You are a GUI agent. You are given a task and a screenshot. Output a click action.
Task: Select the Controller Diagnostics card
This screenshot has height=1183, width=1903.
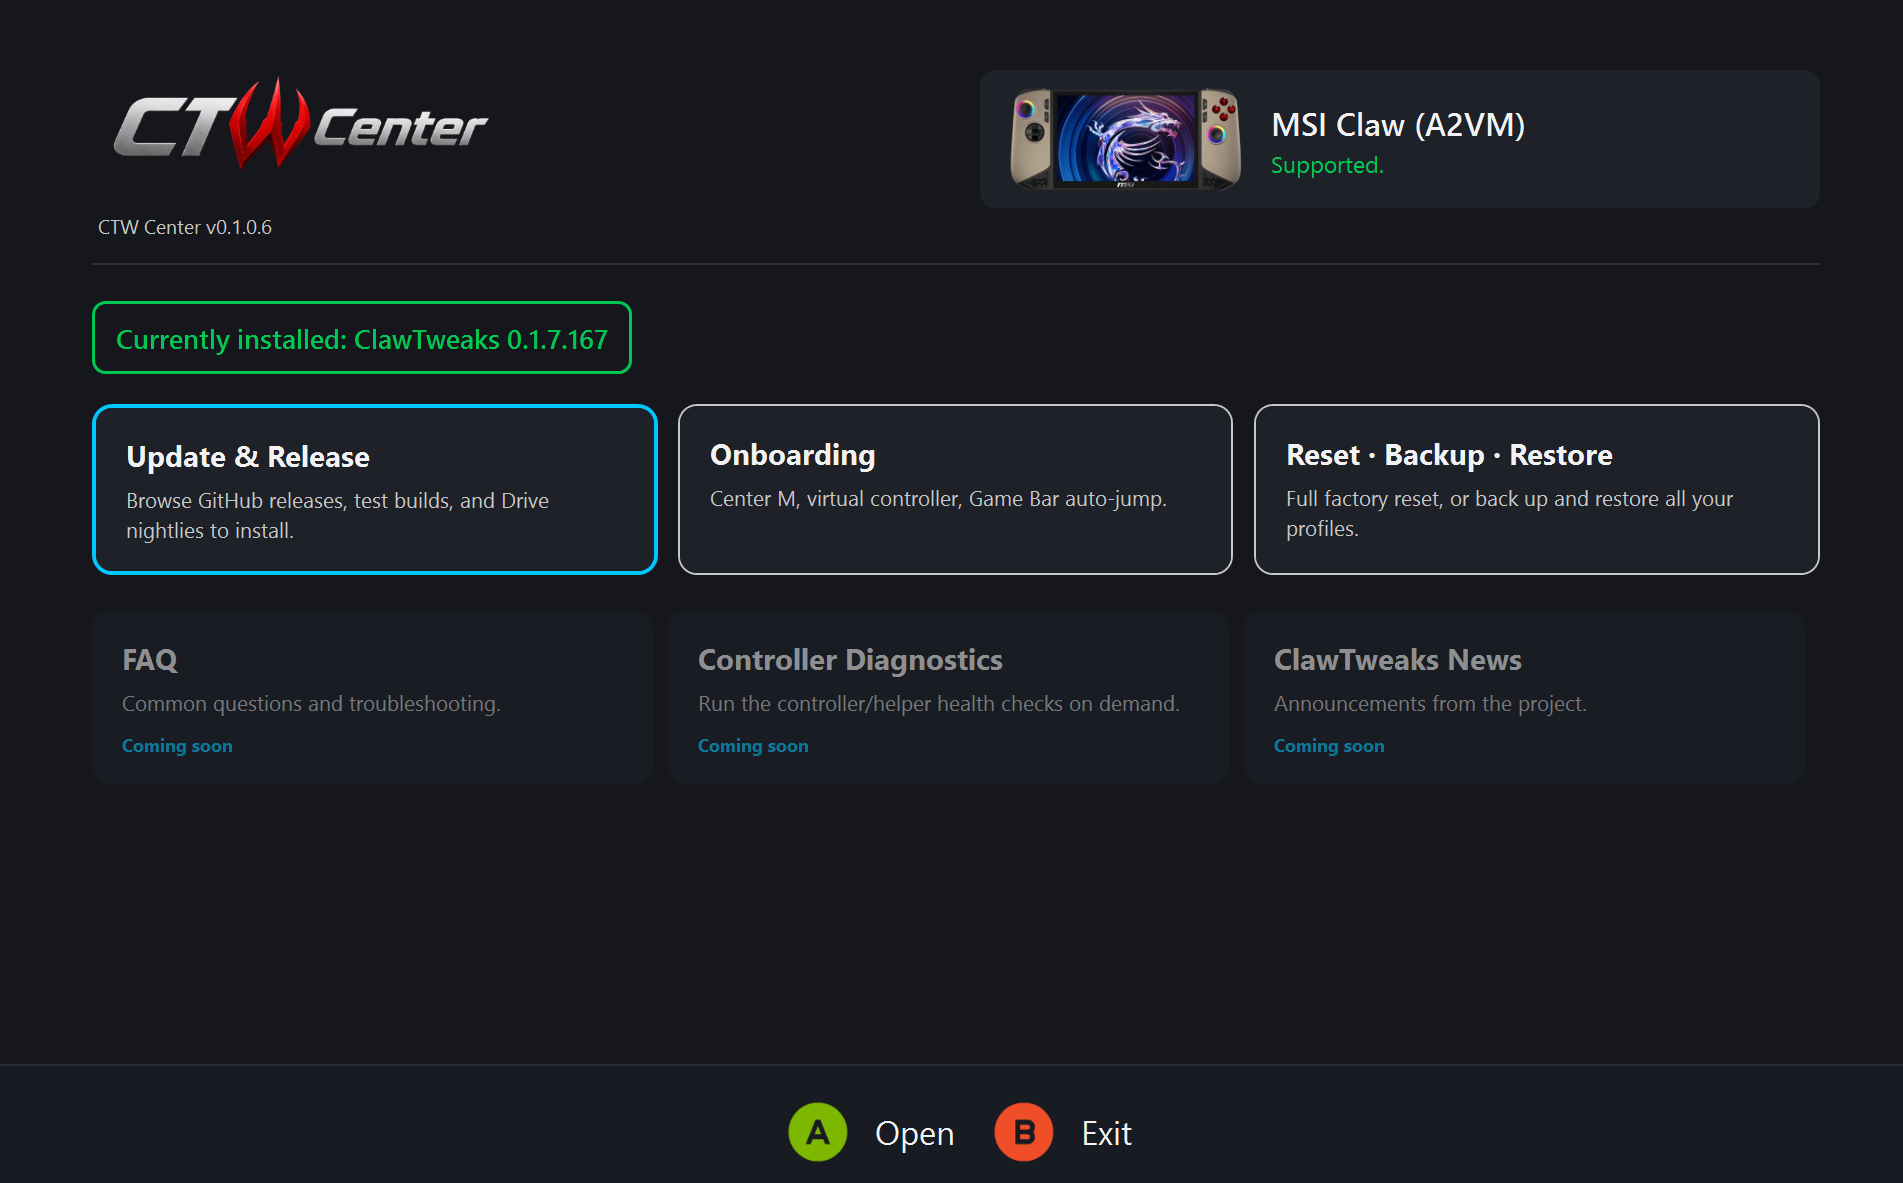click(x=948, y=697)
